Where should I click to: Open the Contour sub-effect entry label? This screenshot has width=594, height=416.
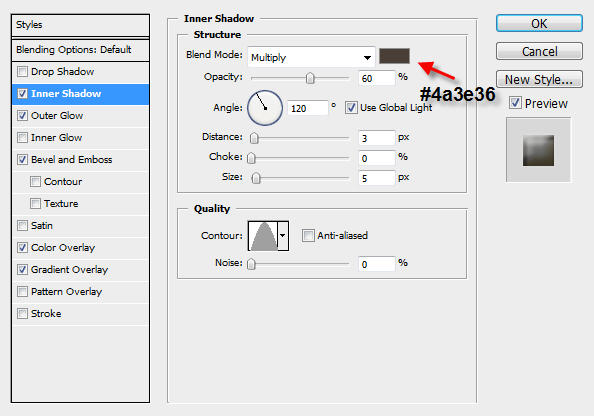(63, 181)
